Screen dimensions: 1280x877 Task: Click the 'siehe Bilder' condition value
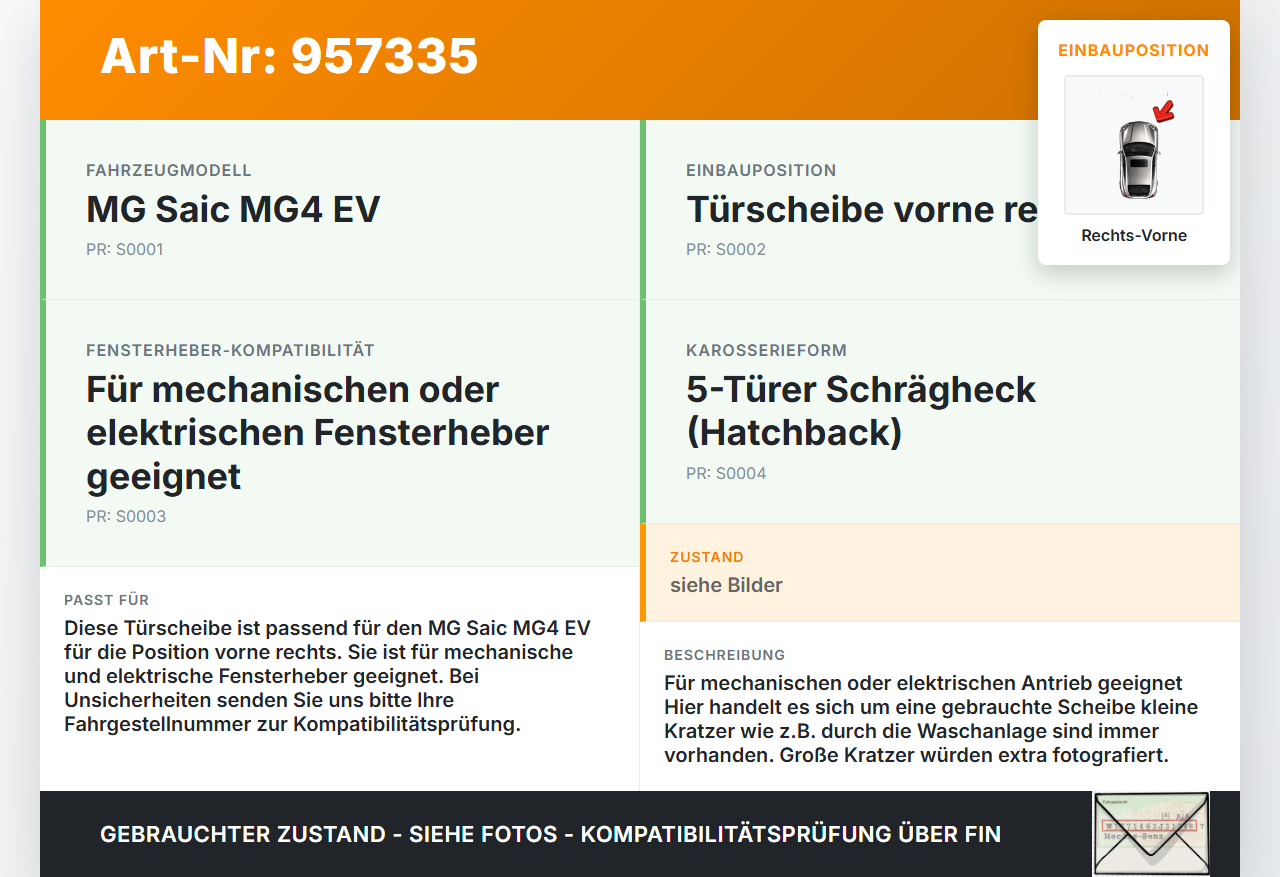(726, 585)
